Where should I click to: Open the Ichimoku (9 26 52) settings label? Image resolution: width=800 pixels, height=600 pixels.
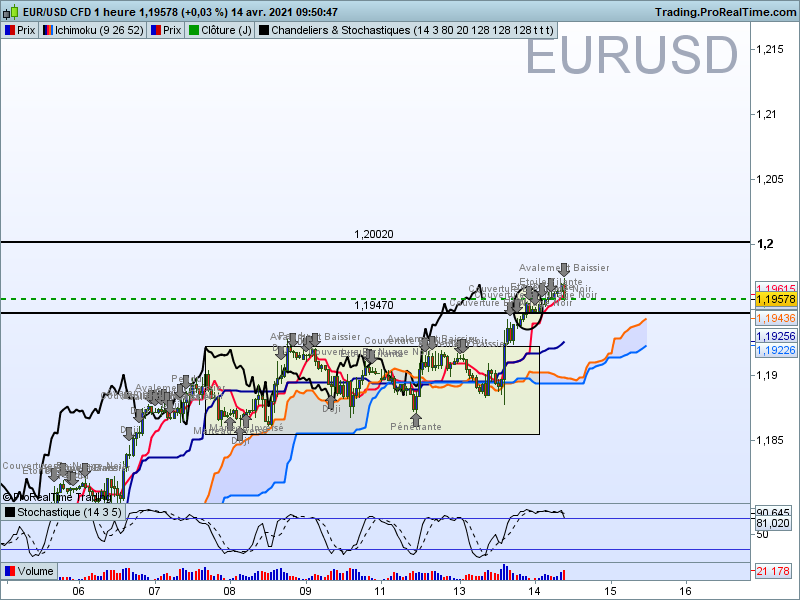coord(99,30)
